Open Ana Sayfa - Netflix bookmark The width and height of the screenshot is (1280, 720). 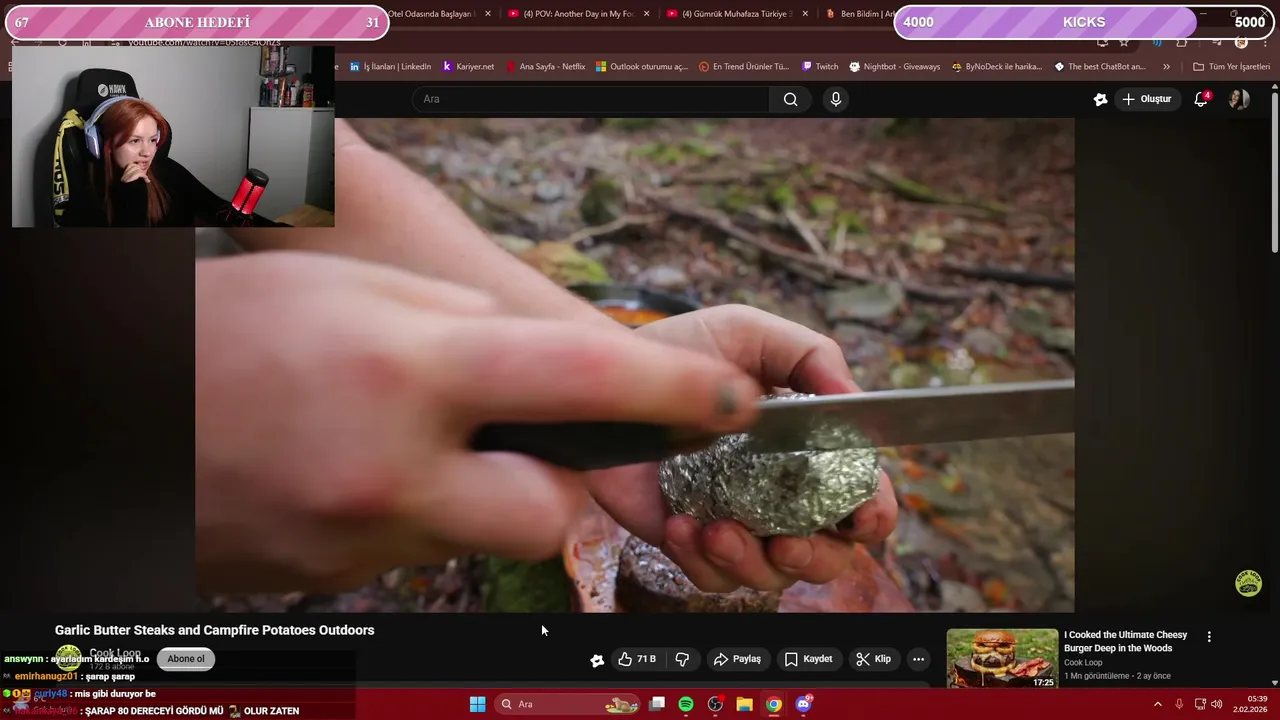pos(545,67)
